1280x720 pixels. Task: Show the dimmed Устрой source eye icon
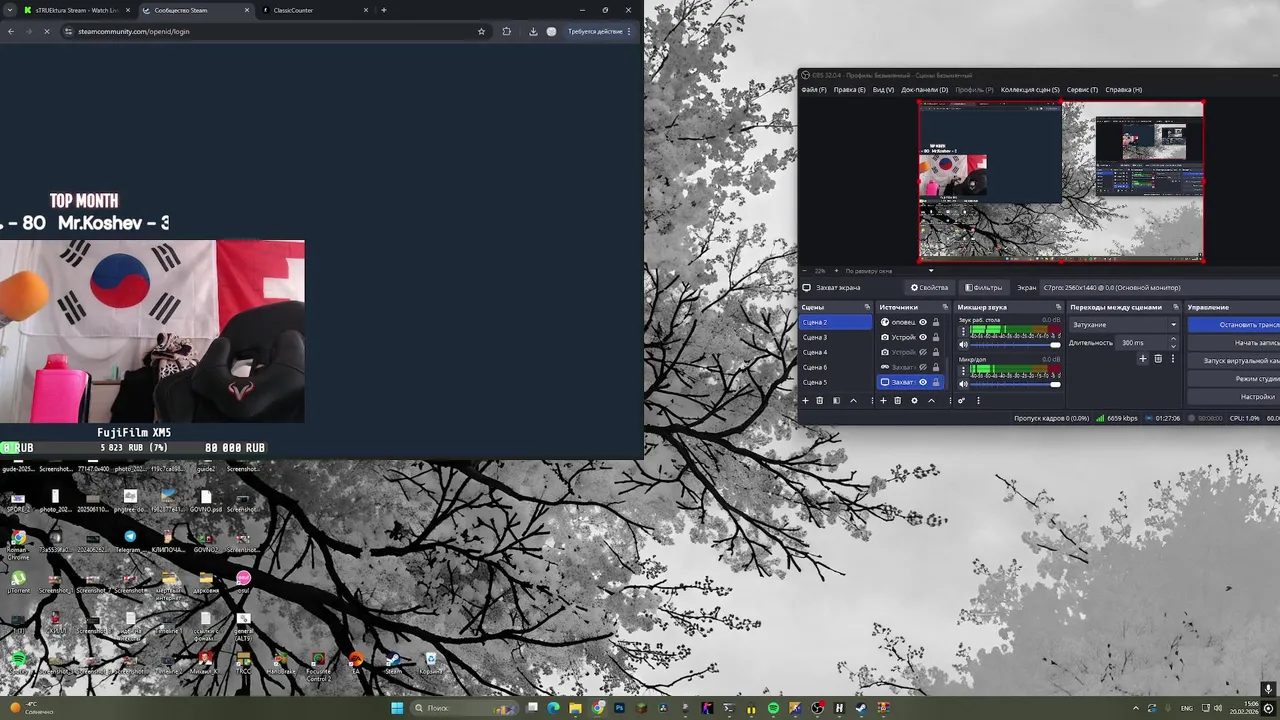[x=923, y=352]
